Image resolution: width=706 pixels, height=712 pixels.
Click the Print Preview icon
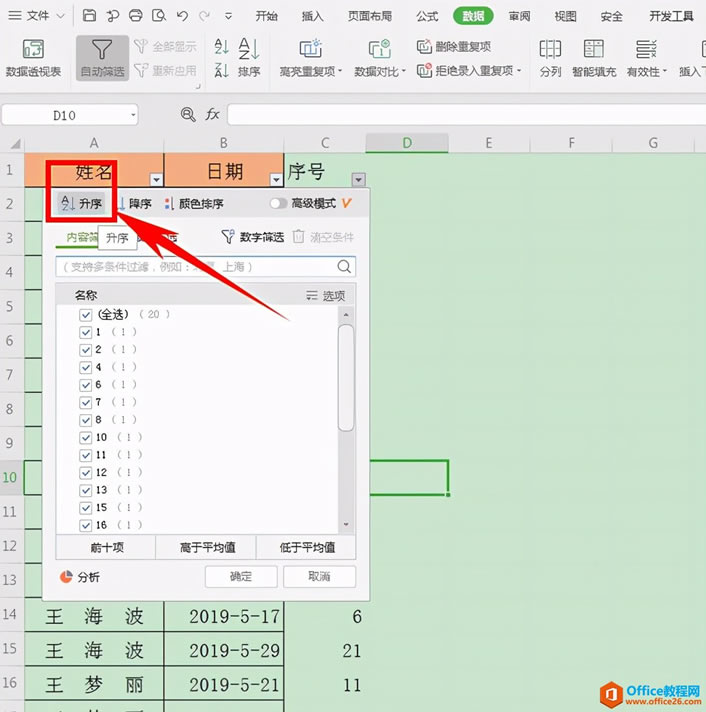point(159,16)
